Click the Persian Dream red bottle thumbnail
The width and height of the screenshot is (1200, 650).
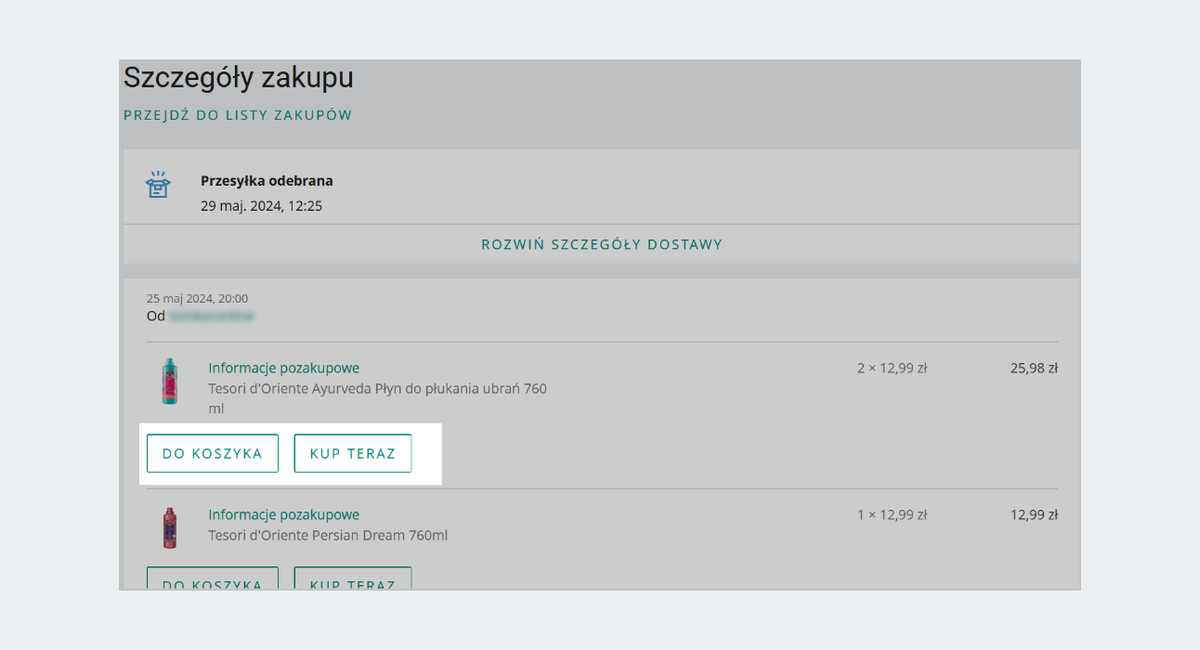(170, 527)
